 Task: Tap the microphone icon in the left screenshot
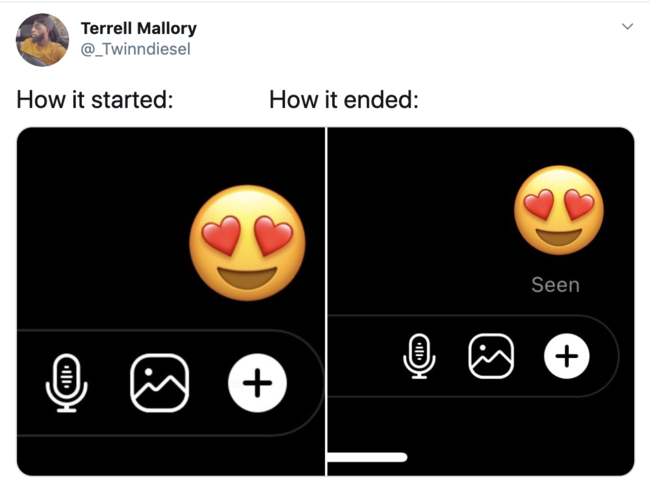66,383
